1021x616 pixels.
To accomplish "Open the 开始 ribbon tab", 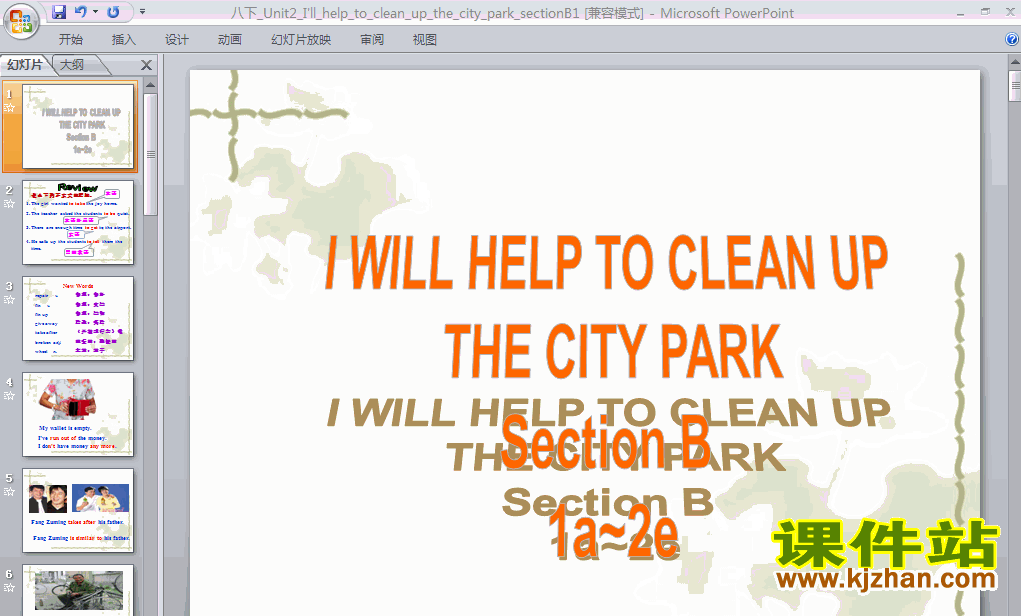I will pos(70,40).
